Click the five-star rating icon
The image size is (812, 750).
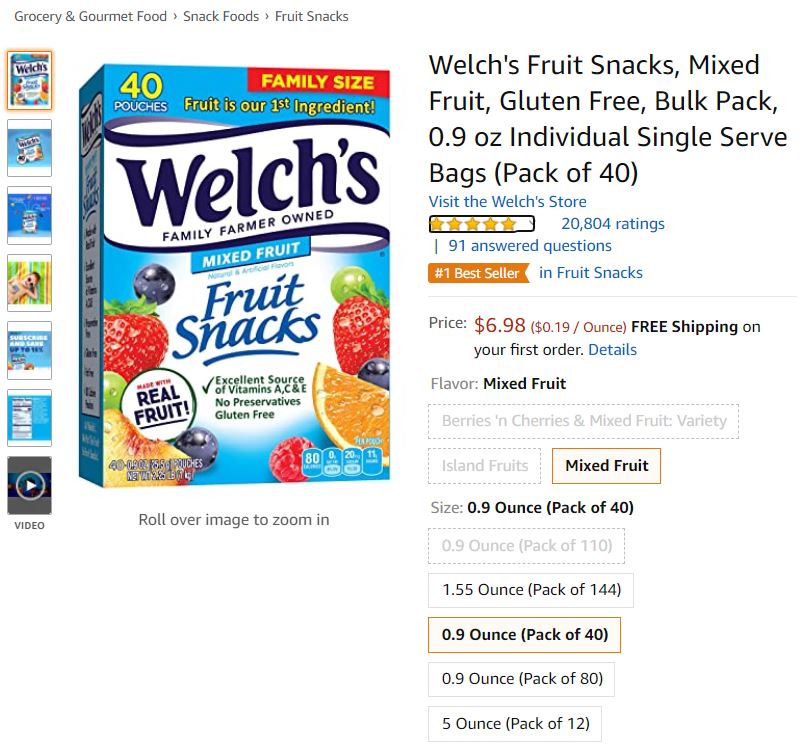click(x=482, y=224)
